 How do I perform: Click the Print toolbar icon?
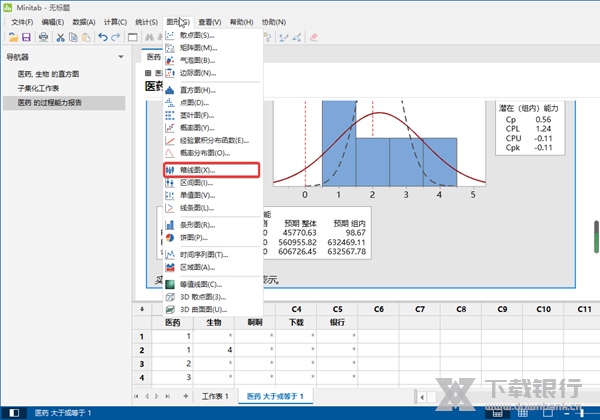pos(42,37)
